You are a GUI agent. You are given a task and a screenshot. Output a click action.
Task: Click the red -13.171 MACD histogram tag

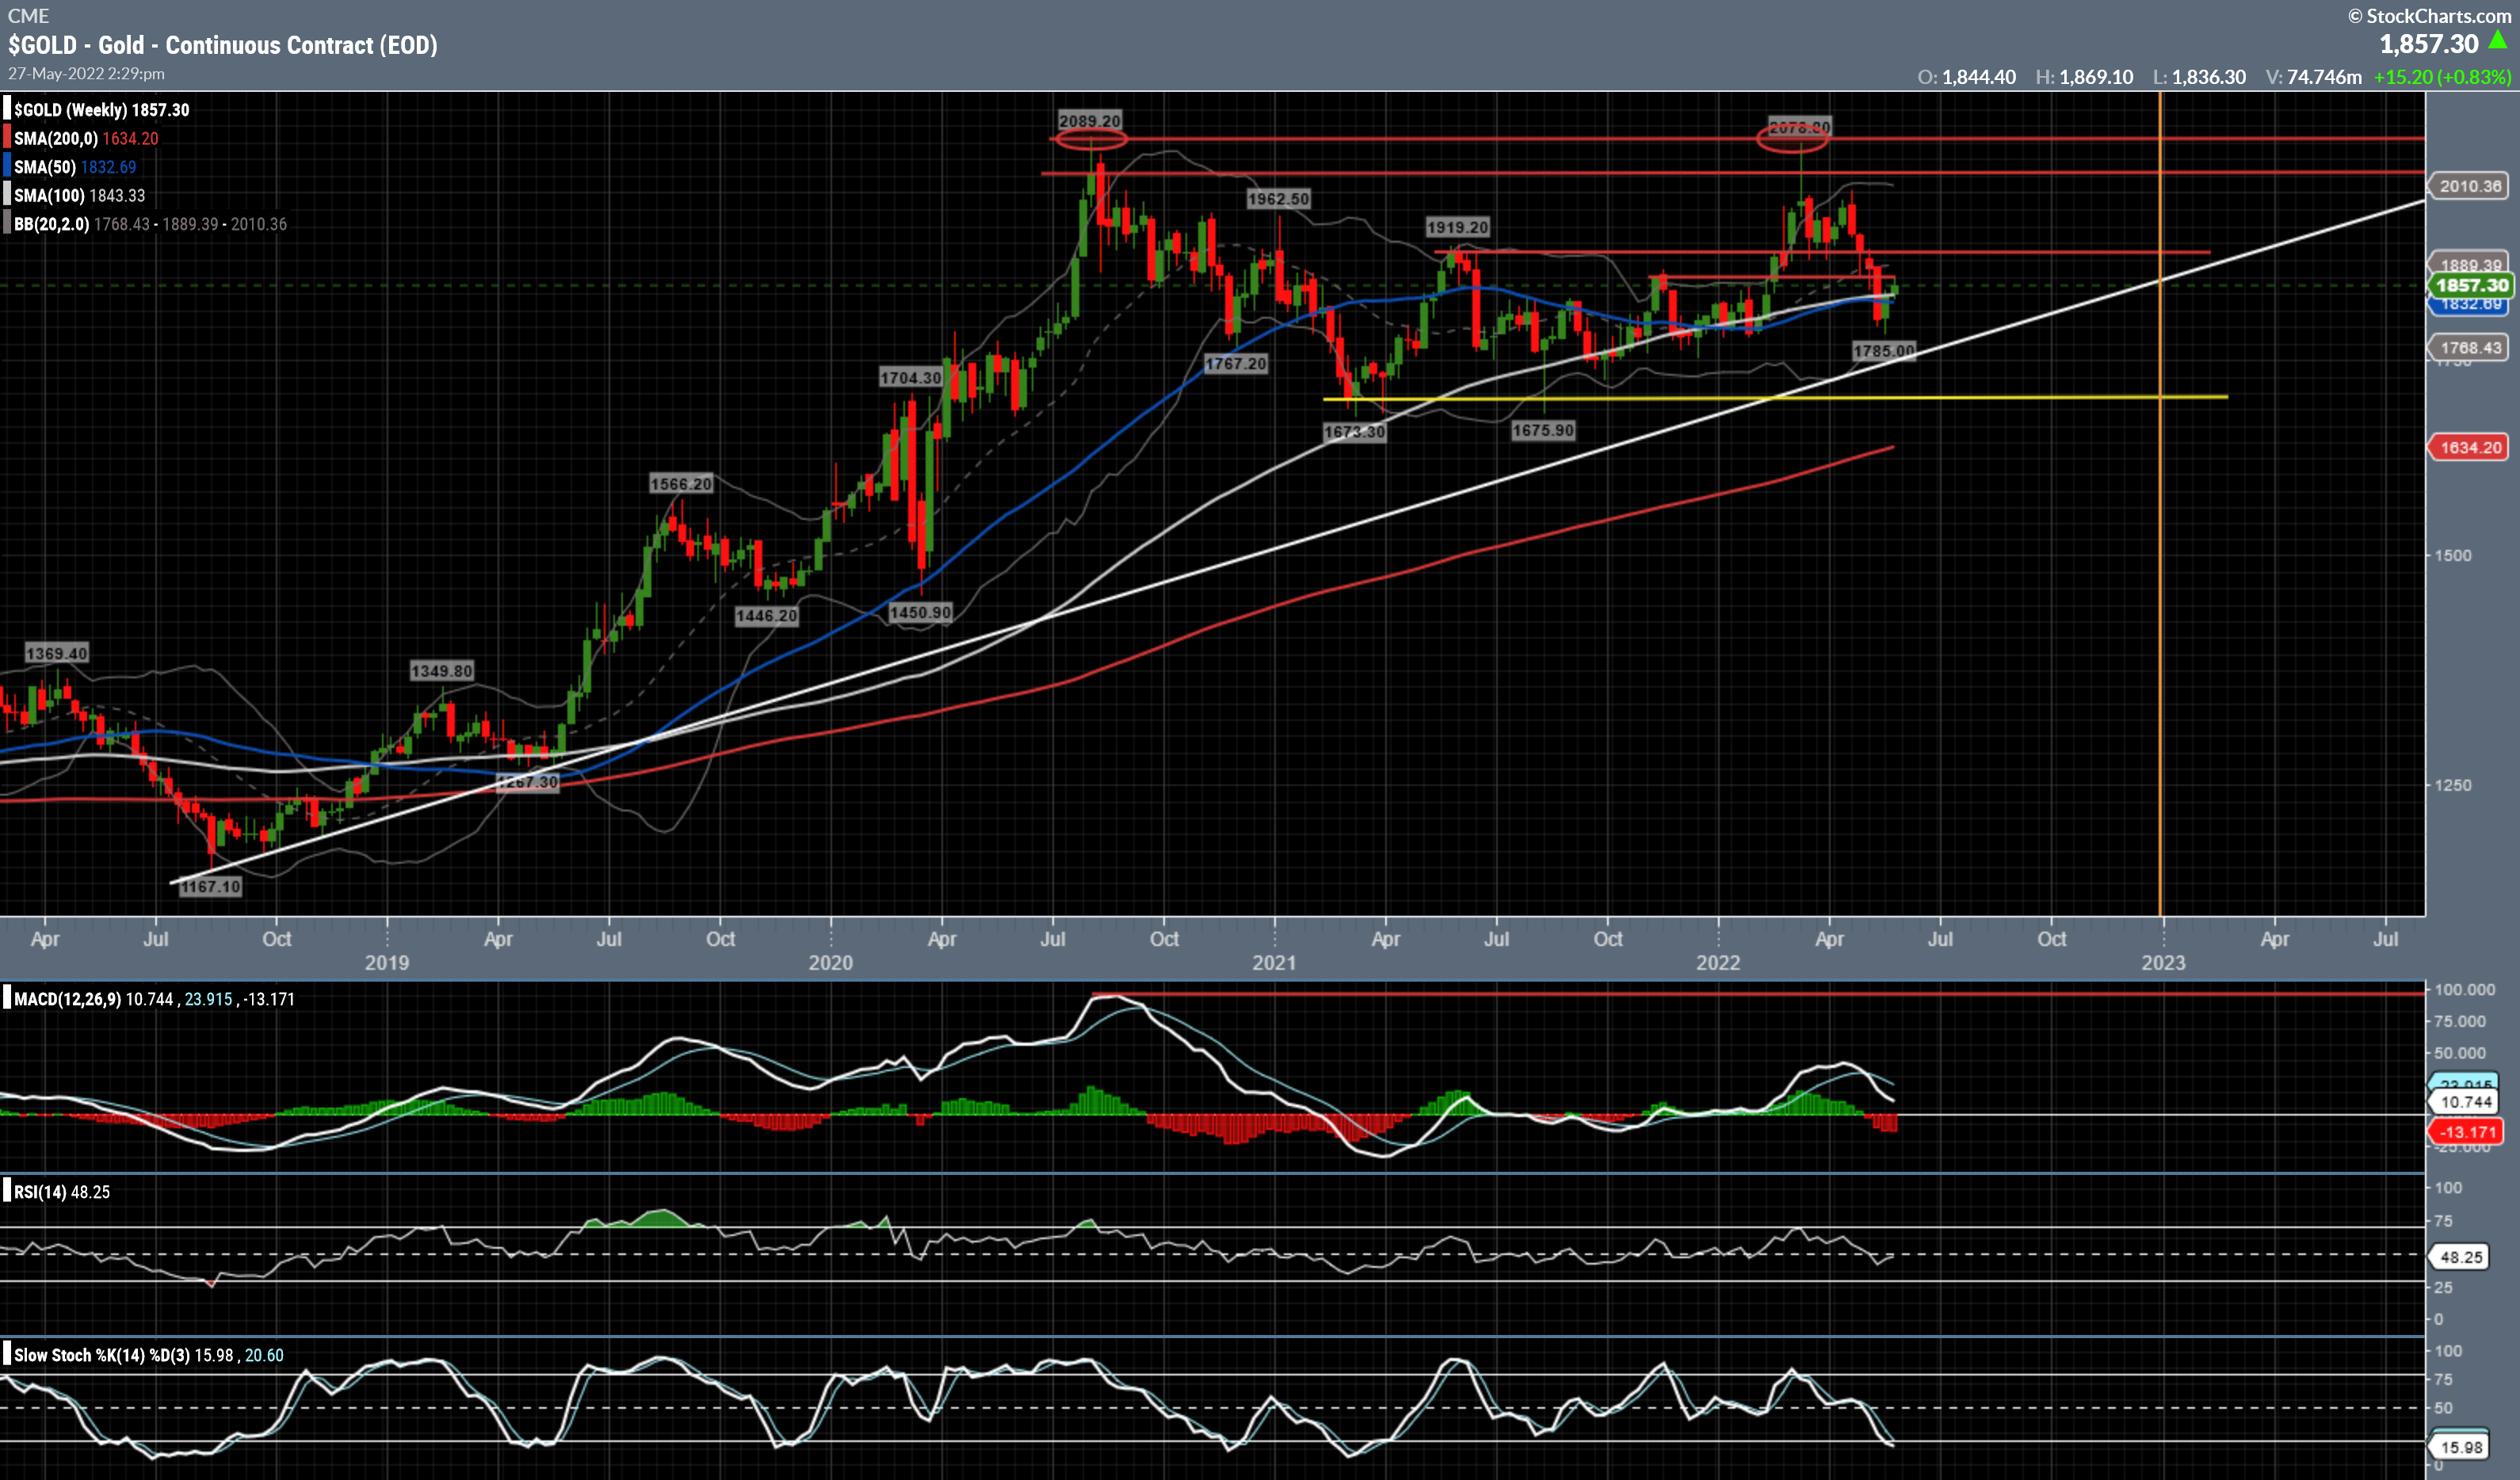tap(2467, 1131)
